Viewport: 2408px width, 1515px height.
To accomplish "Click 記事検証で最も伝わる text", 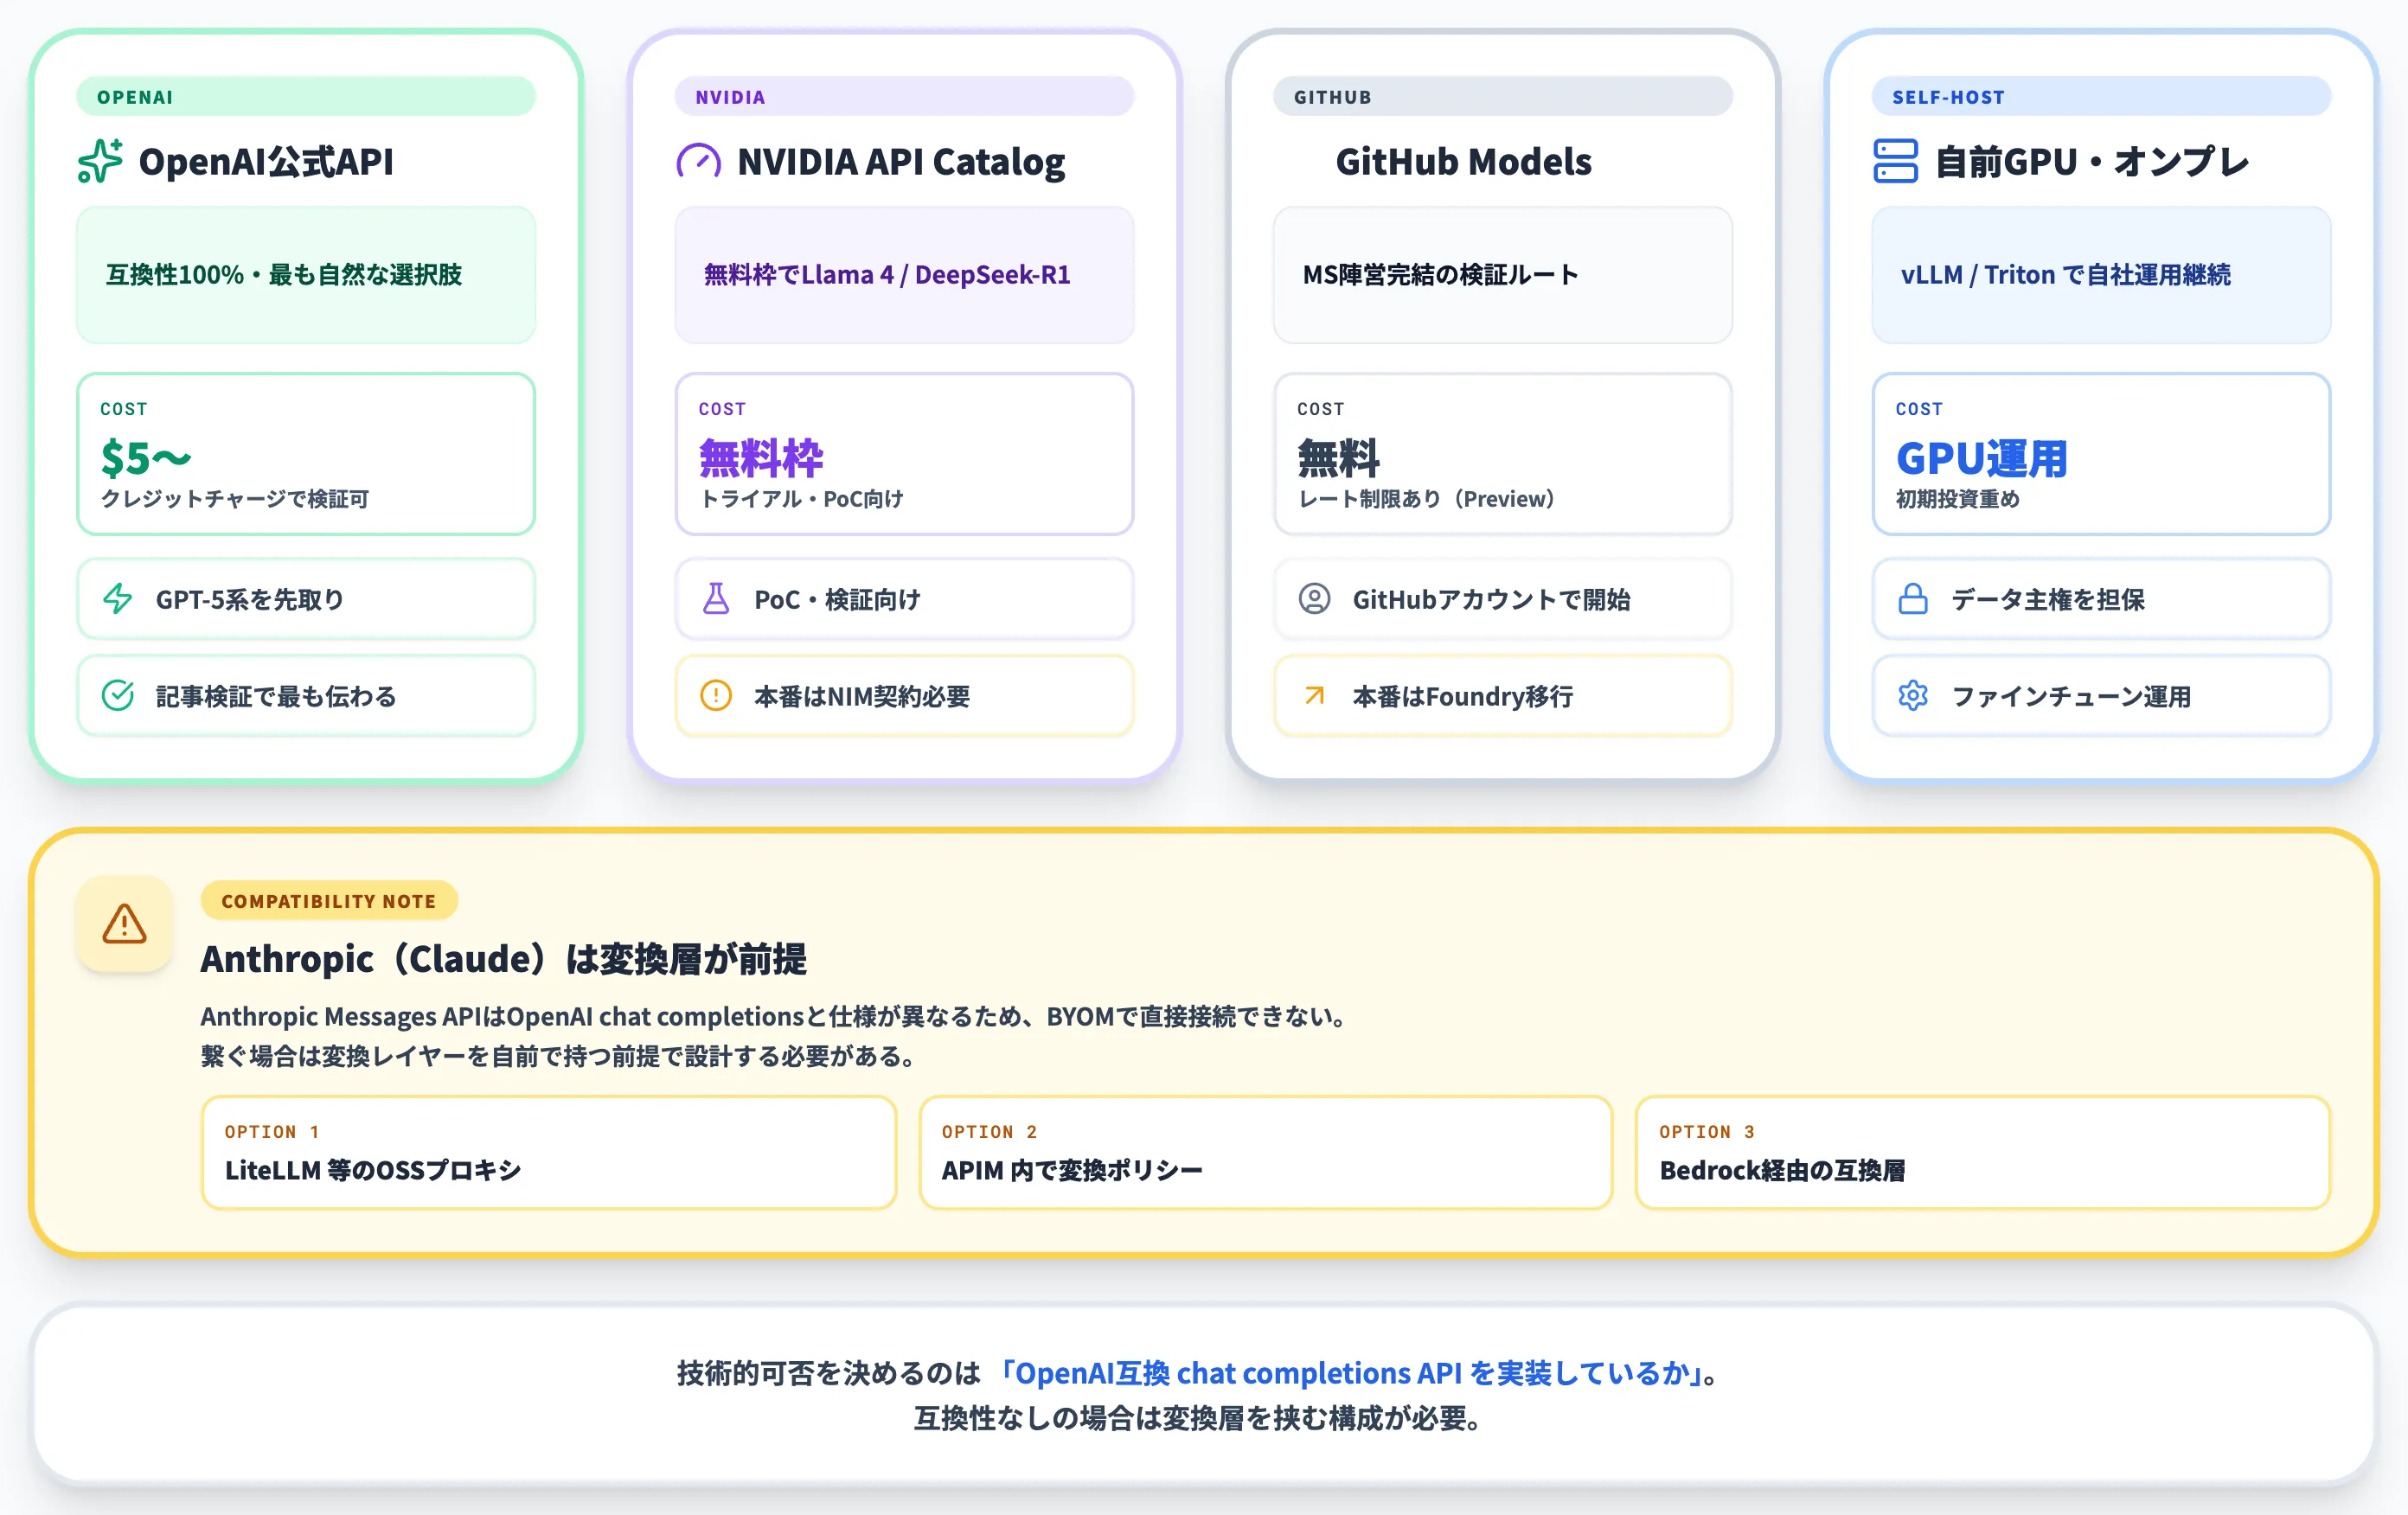I will [276, 695].
